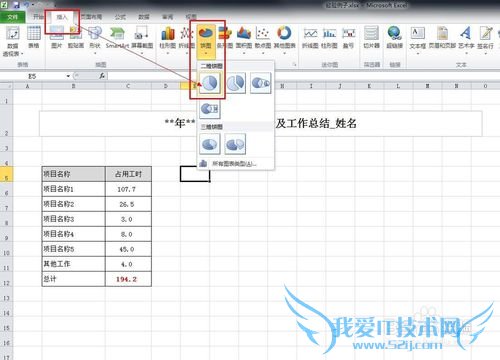Open the Scatter chart (散点图) menu

(263, 39)
